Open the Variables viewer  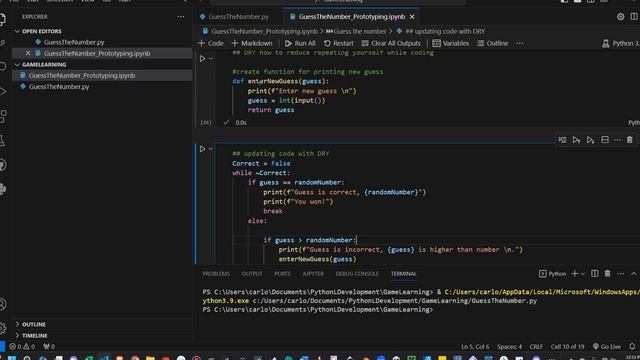tap(451, 43)
